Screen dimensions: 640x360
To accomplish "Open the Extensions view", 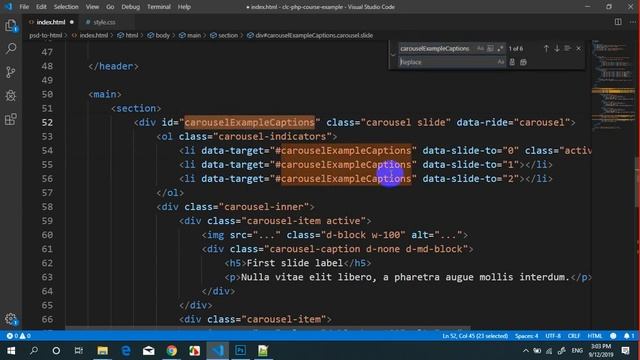I will (11, 119).
